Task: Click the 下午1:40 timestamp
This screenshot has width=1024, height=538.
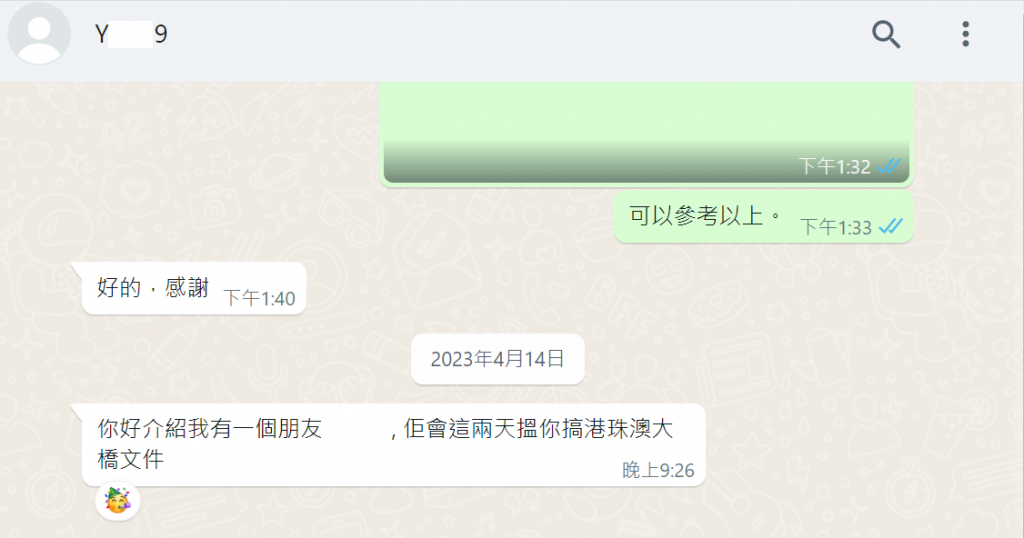Action: (259, 298)
